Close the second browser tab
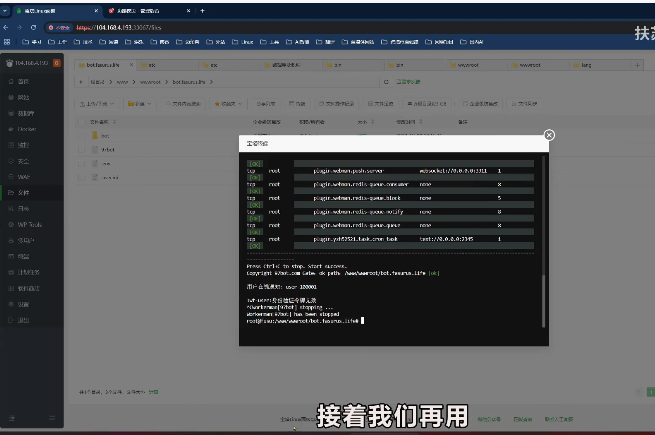Viewport: 655px width, 435px height. pyautogui.click(x=188, y=11)
